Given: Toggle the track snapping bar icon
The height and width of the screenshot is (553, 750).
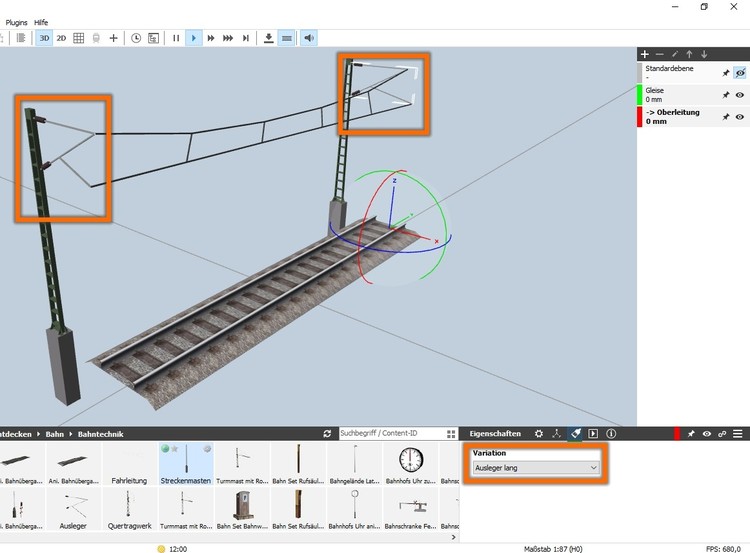Looking at the screenshot, I should [x=287, y=38].
